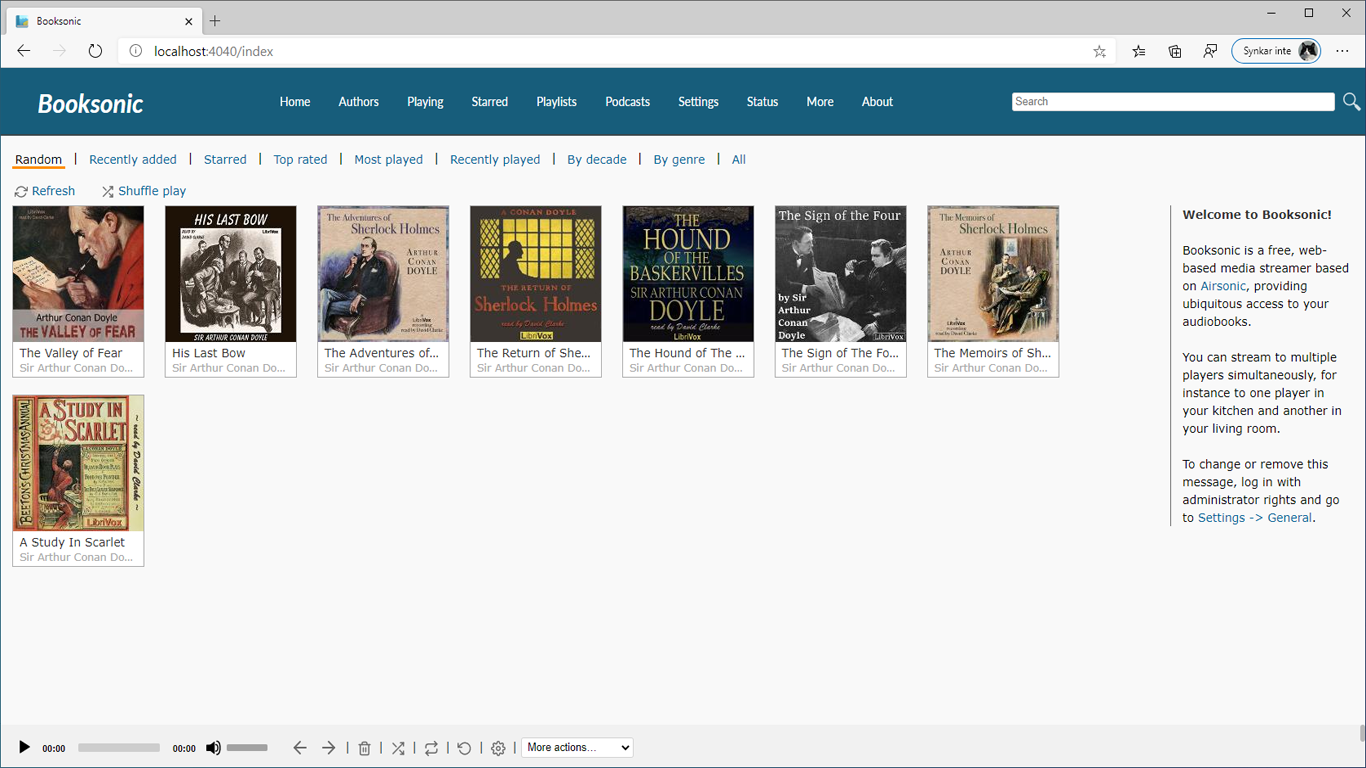This screenshot has height=768, width=1366.
Task: Go to the previous track arrow
Action: click(300, 747)
